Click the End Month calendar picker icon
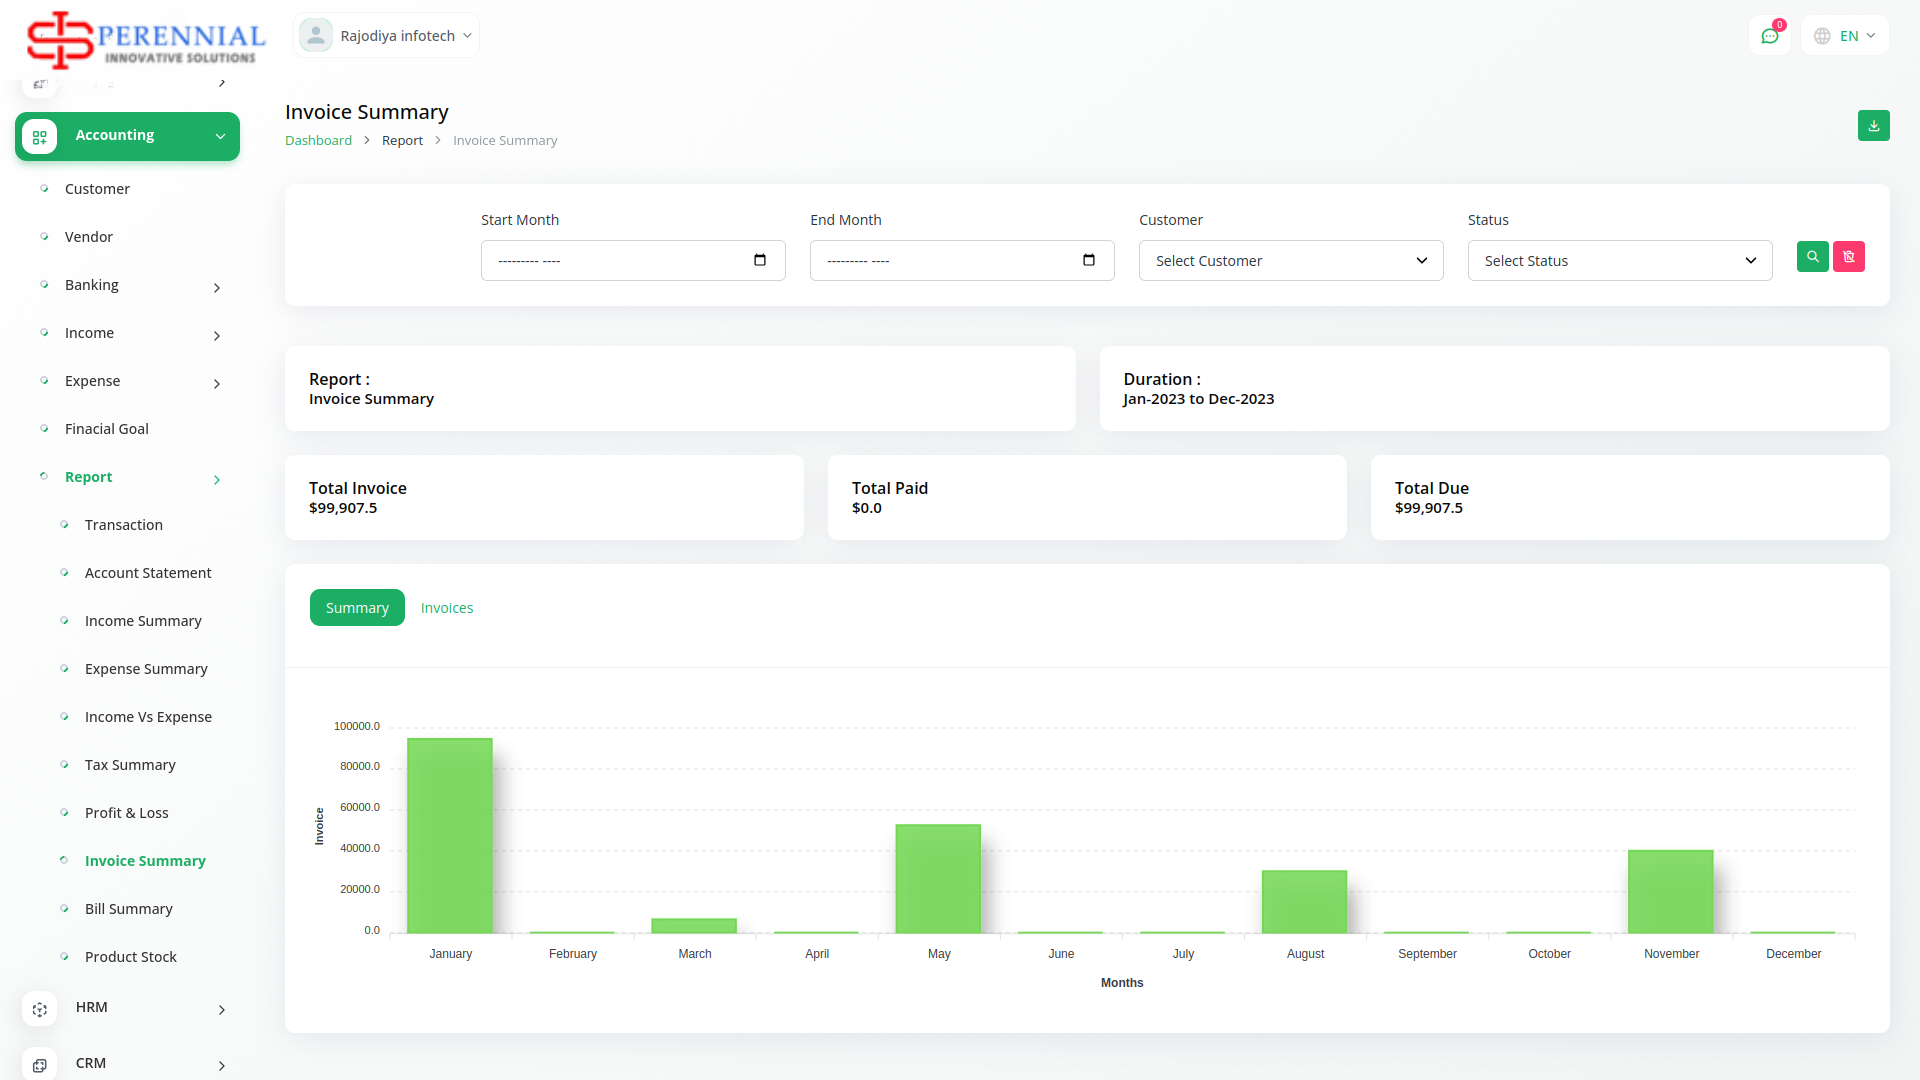The height and width of the screenshot is (1080, 1920). pyautogui.click(x=1089, y=261)
